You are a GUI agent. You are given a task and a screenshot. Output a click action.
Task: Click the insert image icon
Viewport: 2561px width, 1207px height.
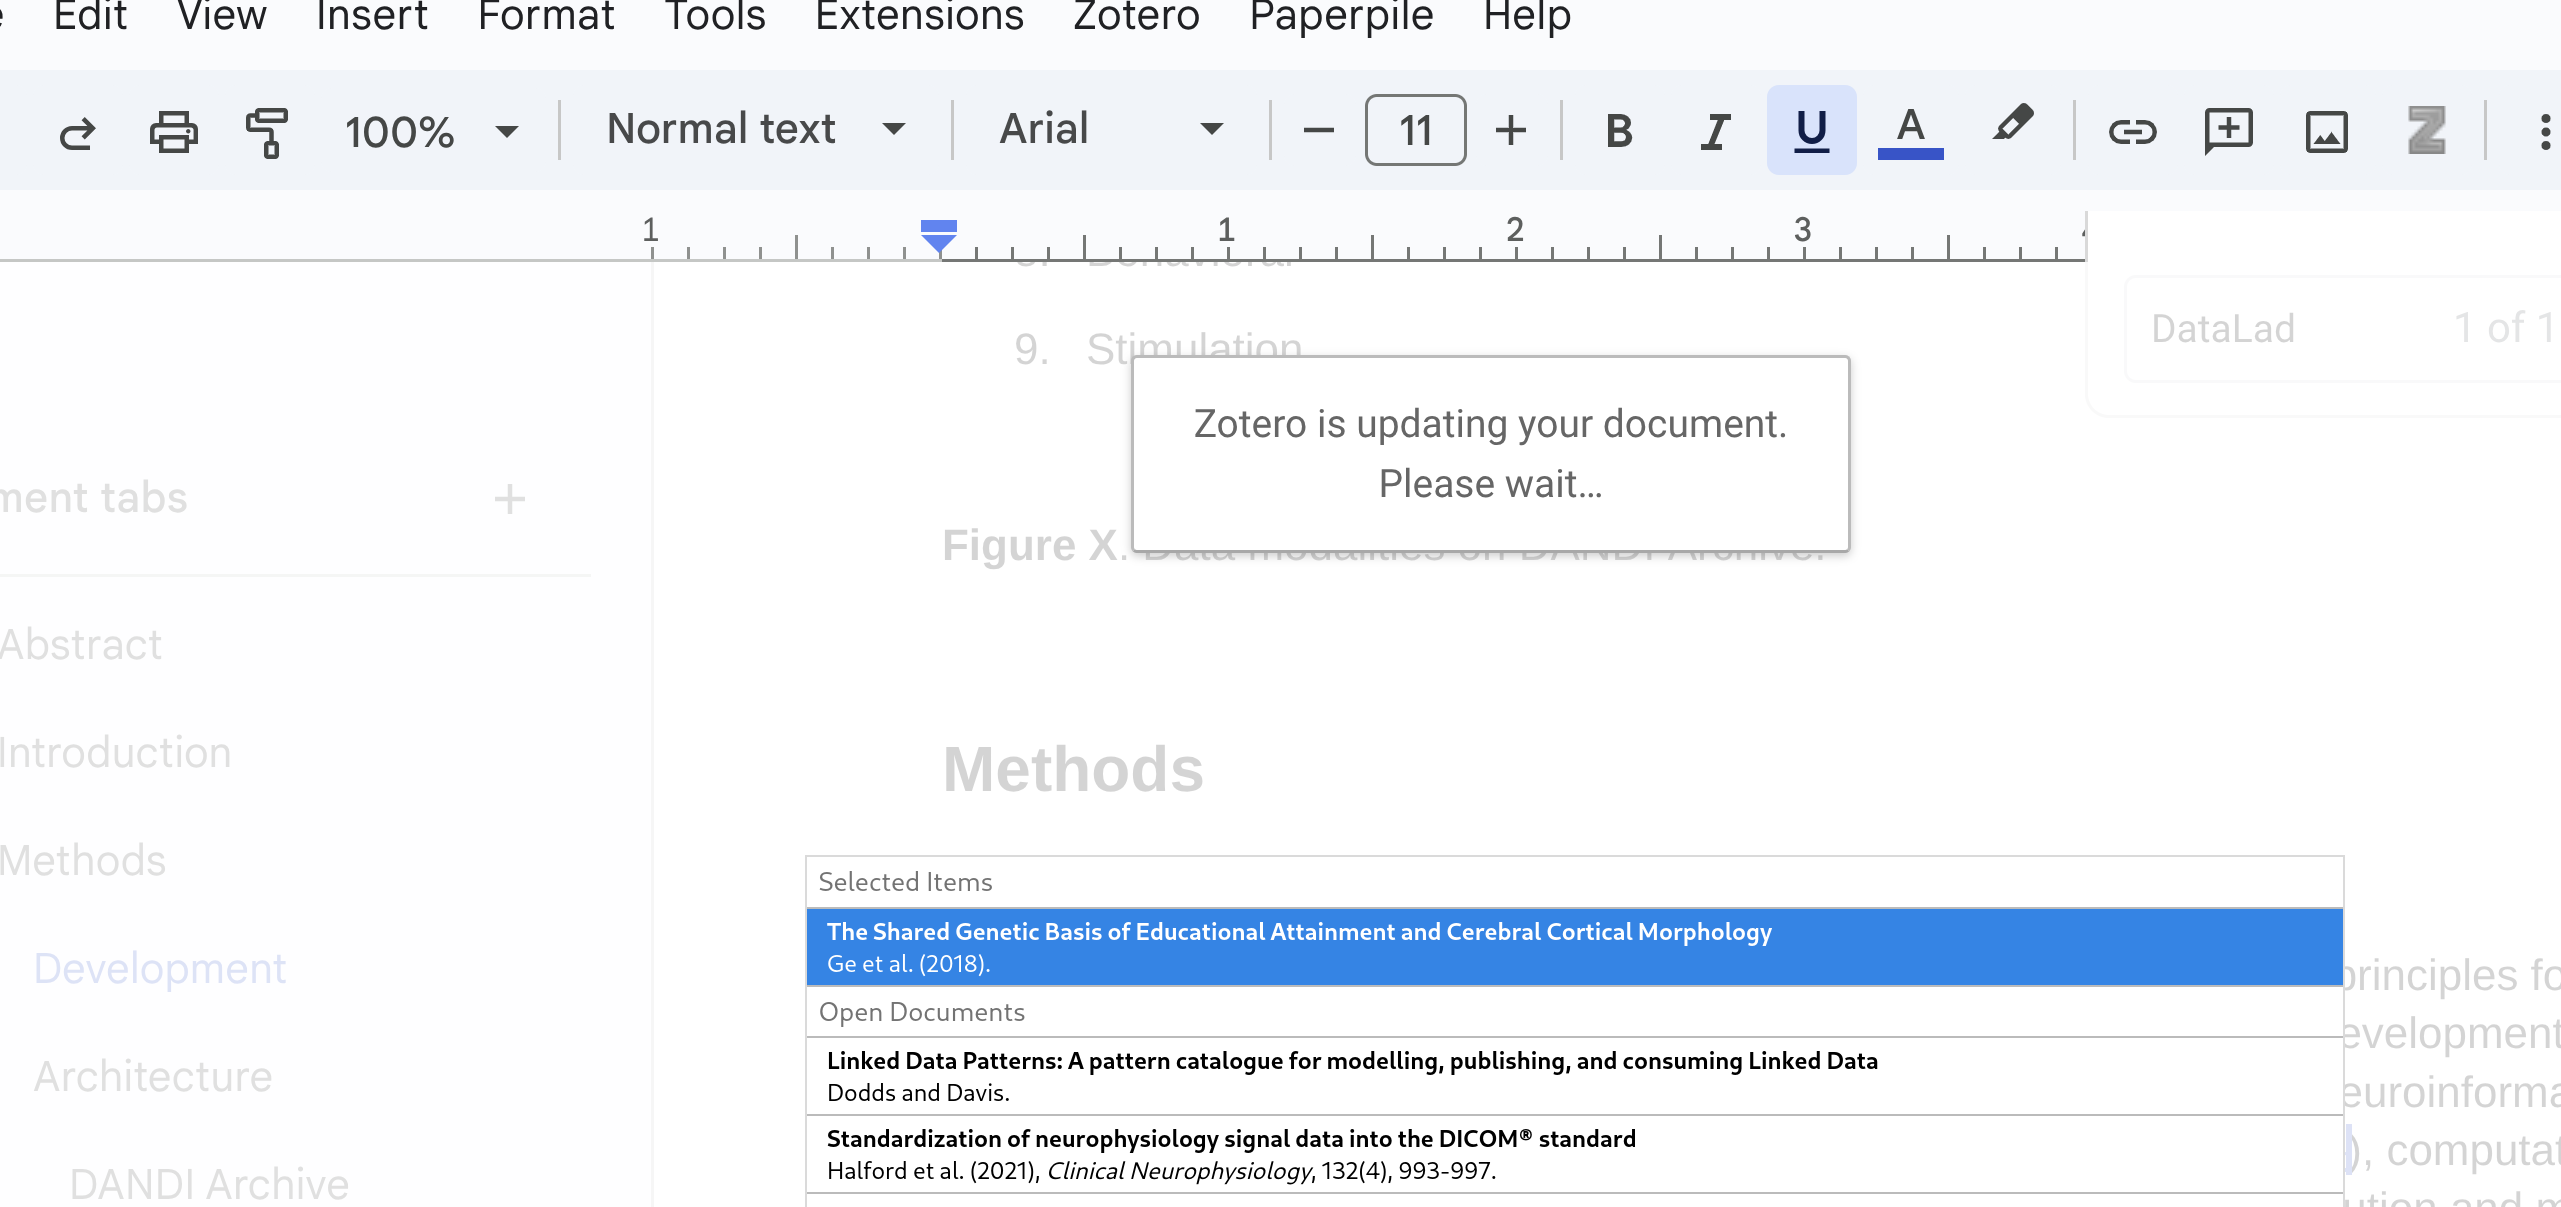pos(2326,131)
